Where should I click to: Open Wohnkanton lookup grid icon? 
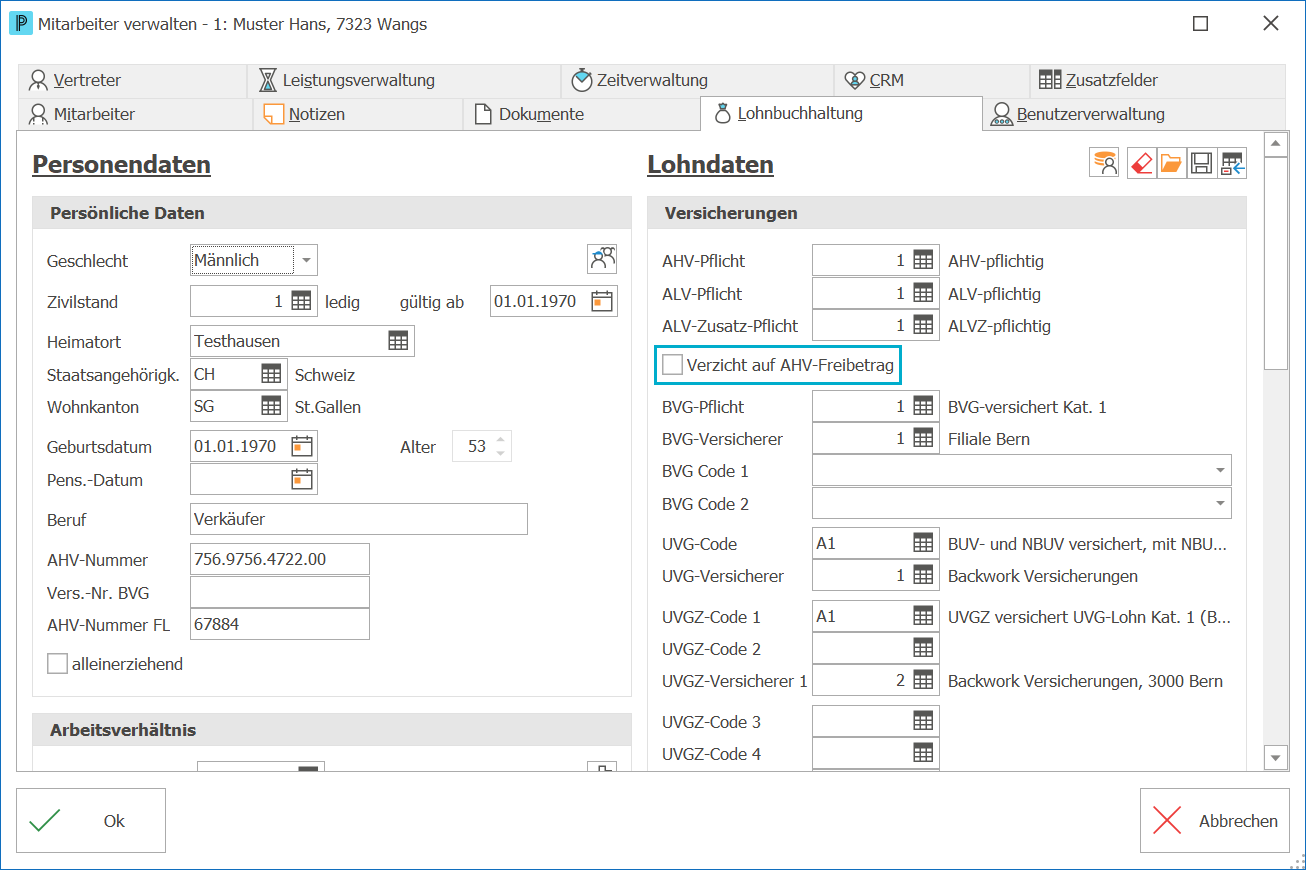271,406
